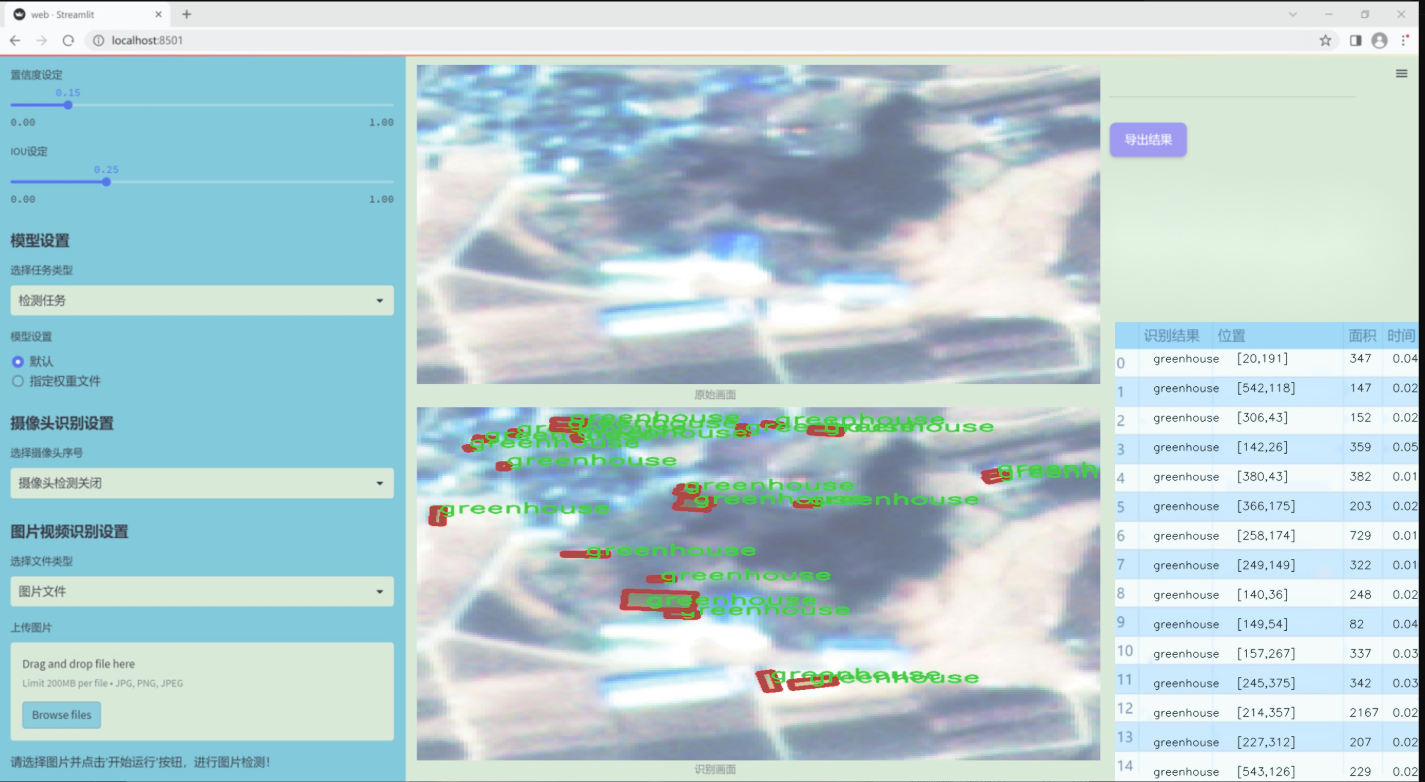Click the browser back arrow
The image size is (1425, 782).
point(15,40)
